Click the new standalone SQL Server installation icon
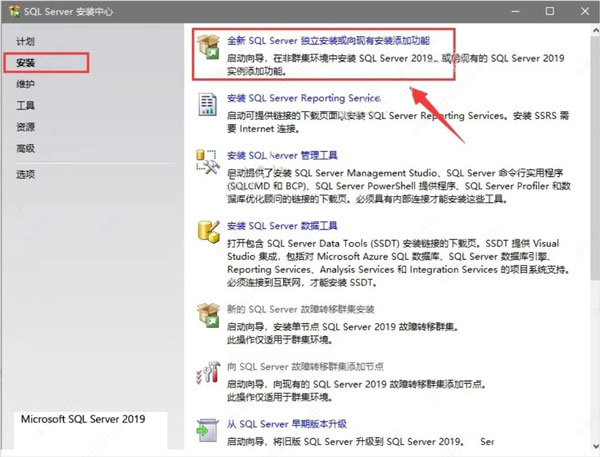 point(209,48)
